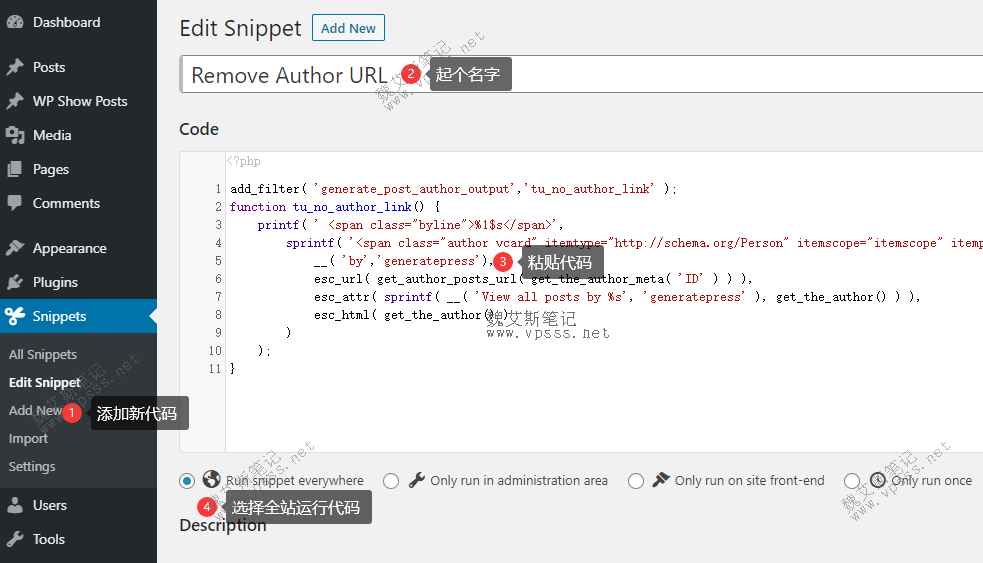
Task: Select Only run once radio button
Action: click(852, 481)
